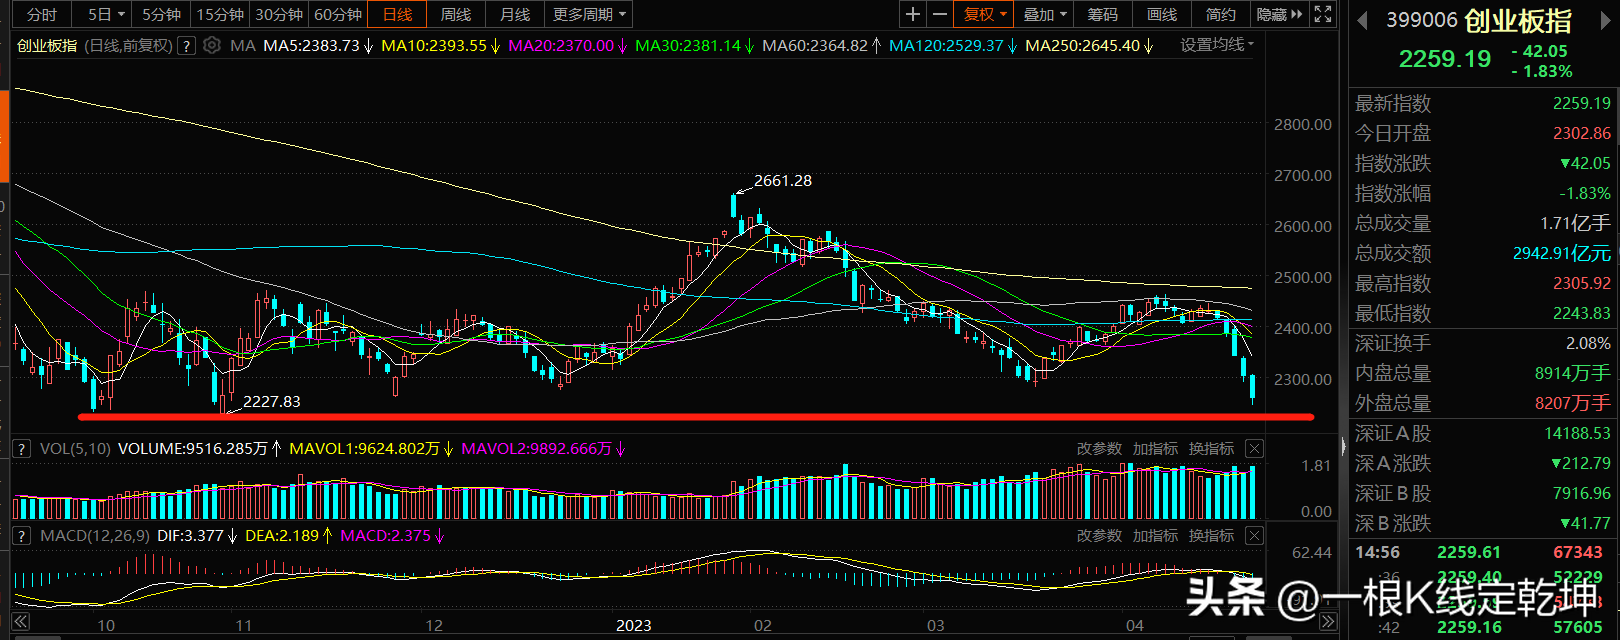This screenshot has width=1620, height=640.
Task: Click the MA5:2383.73 indicator label
Action: (x=318, y=45)
